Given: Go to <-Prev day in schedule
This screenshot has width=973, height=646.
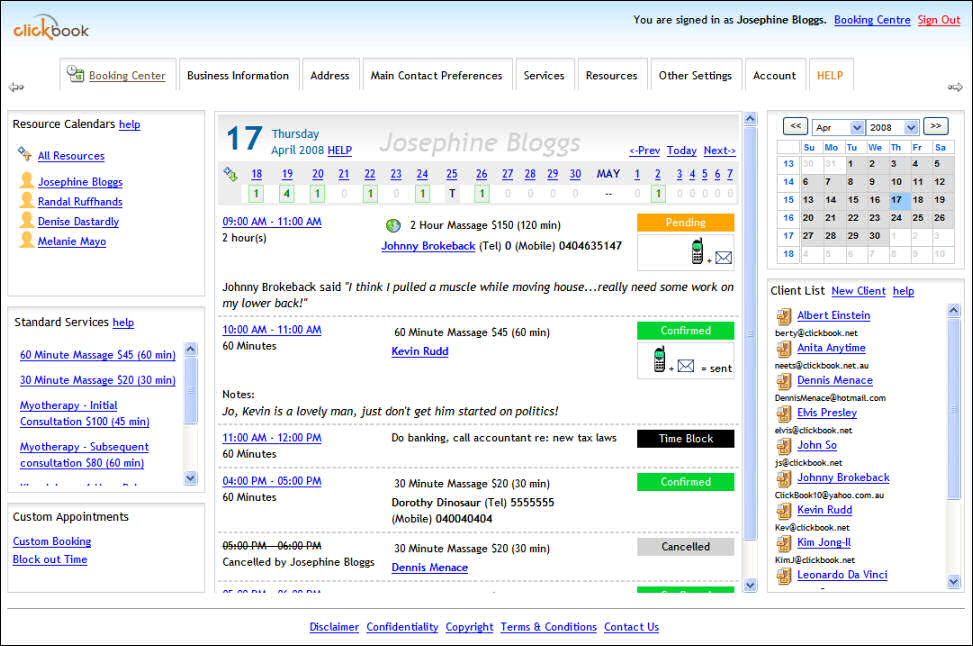Looking at the screenshot, I should [x=645, y=150].
